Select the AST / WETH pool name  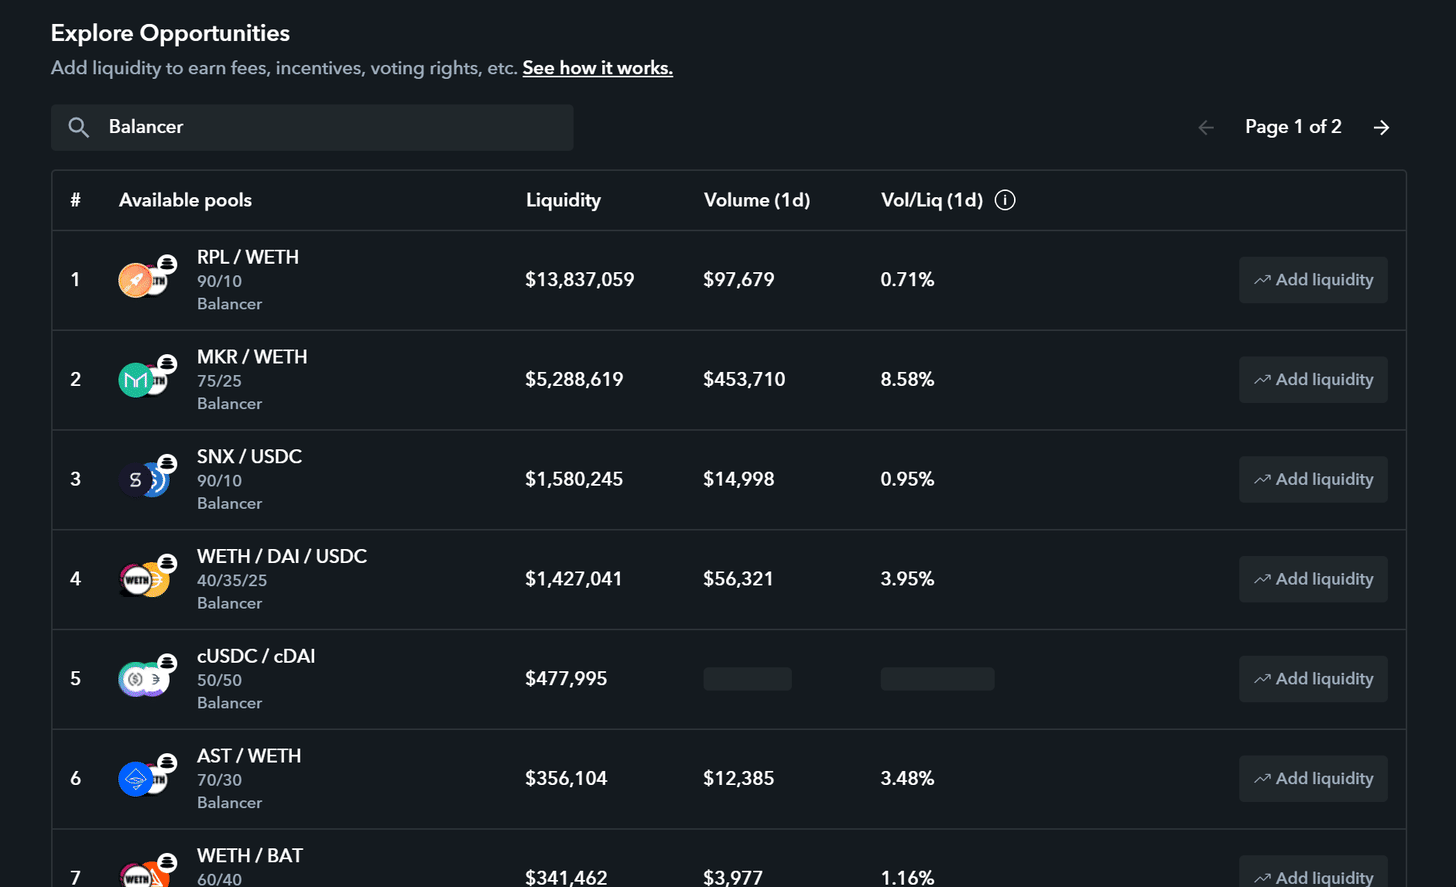pyautogui.click(x=249, y=756)
